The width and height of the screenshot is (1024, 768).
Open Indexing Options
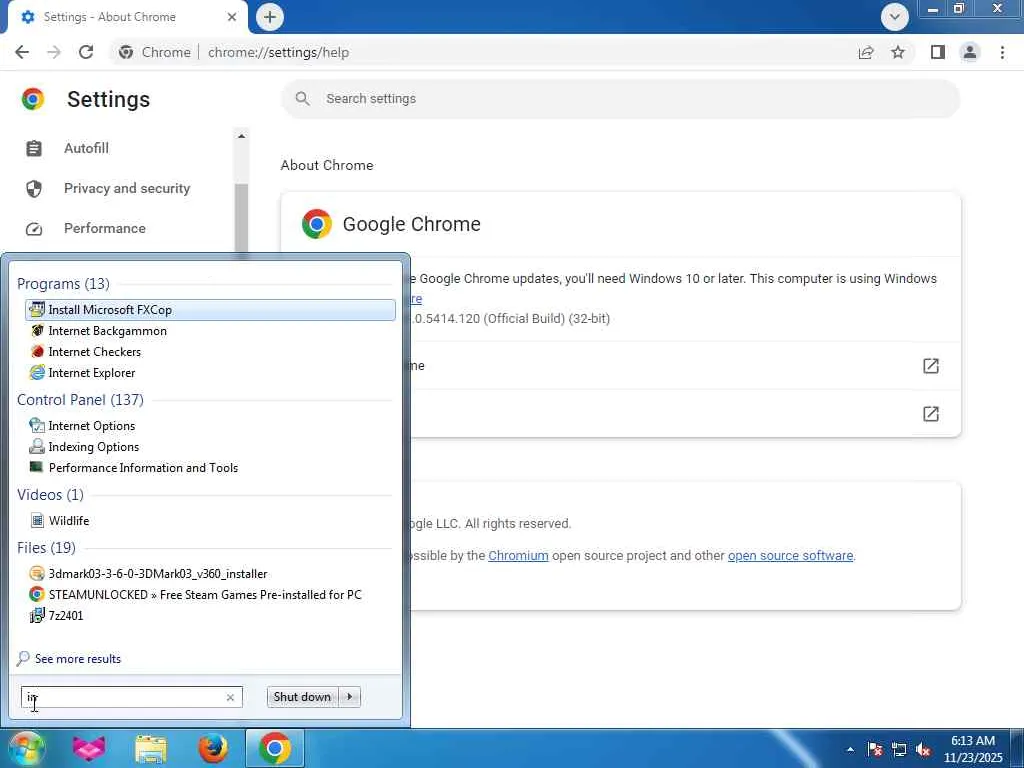[210, 447]
